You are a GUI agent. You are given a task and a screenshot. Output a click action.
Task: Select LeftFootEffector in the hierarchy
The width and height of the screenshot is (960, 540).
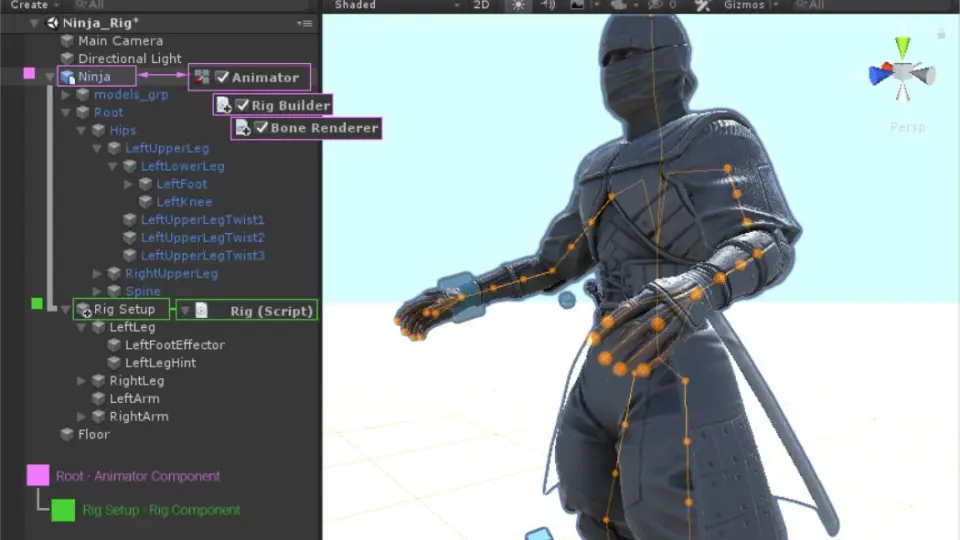pos(174,345)
